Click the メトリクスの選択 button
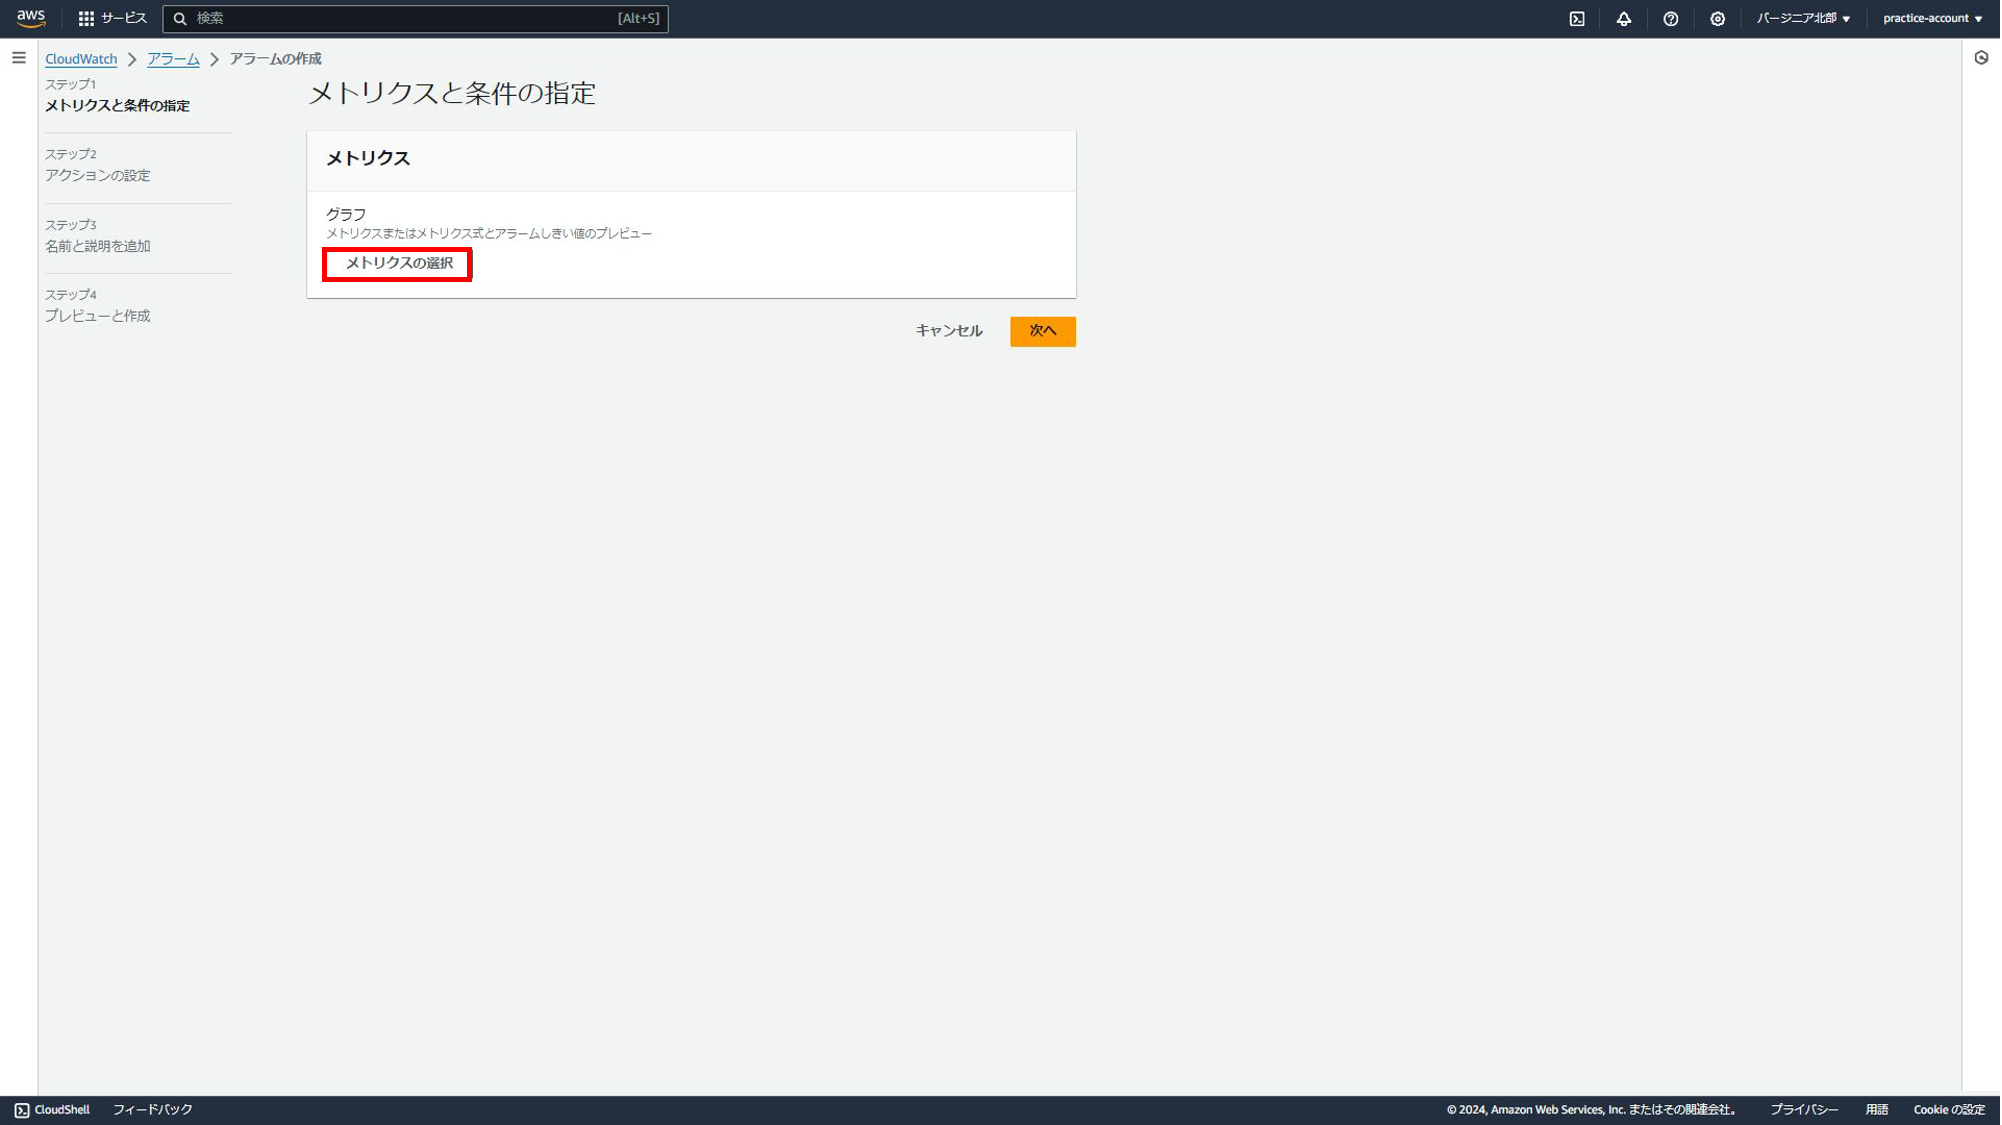 click(398, 263)
